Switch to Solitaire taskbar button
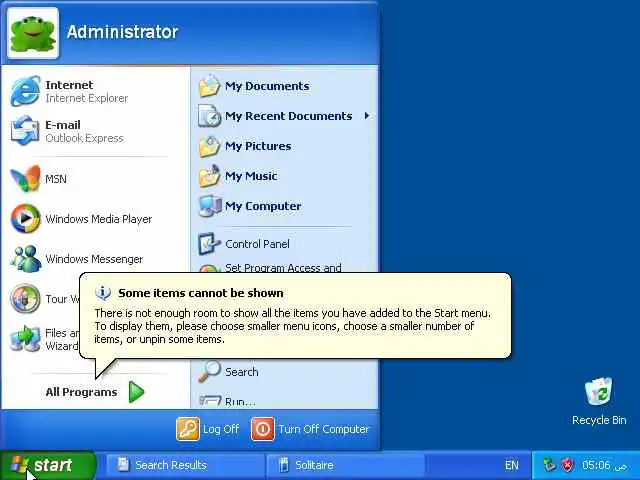This screenshot has height=480, width=640. pos(345,465)
